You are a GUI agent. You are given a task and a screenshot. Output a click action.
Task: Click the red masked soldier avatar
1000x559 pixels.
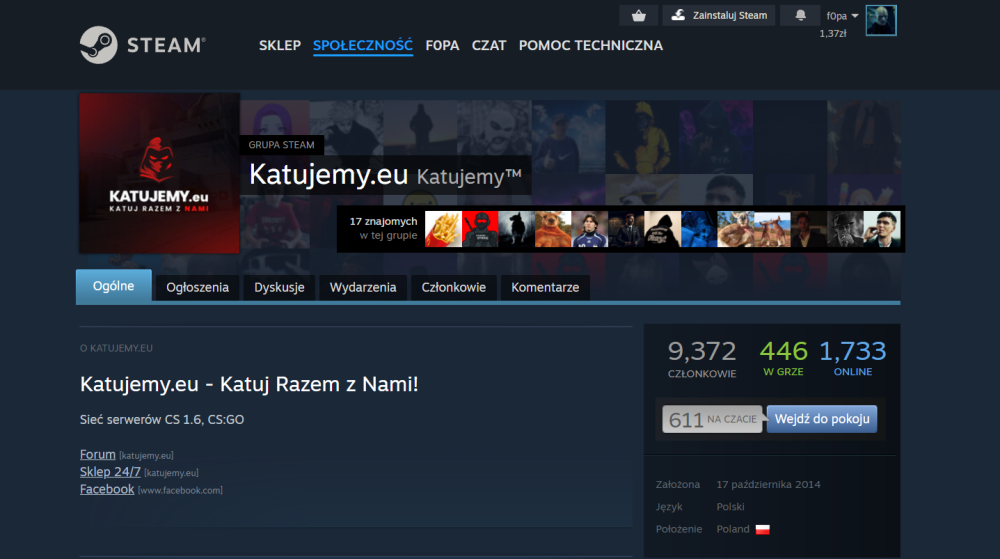pos(480,229)
